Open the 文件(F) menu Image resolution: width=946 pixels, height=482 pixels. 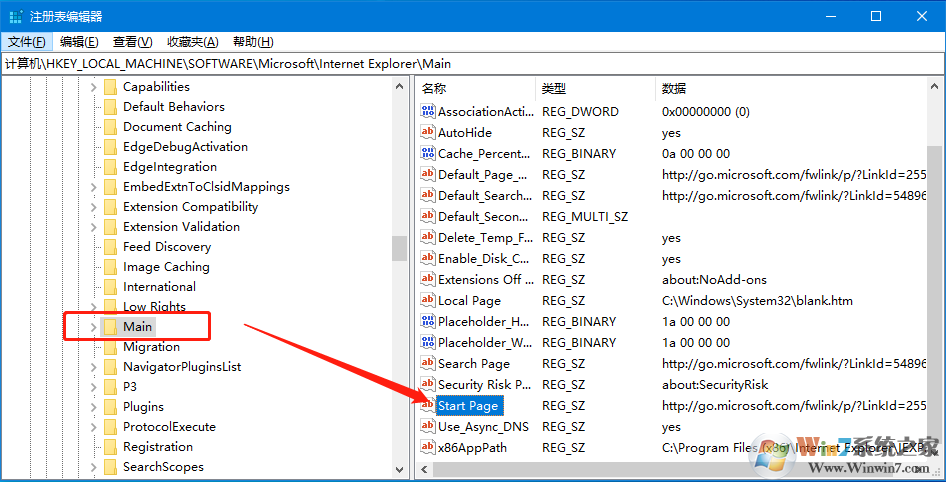click(27, 42)
